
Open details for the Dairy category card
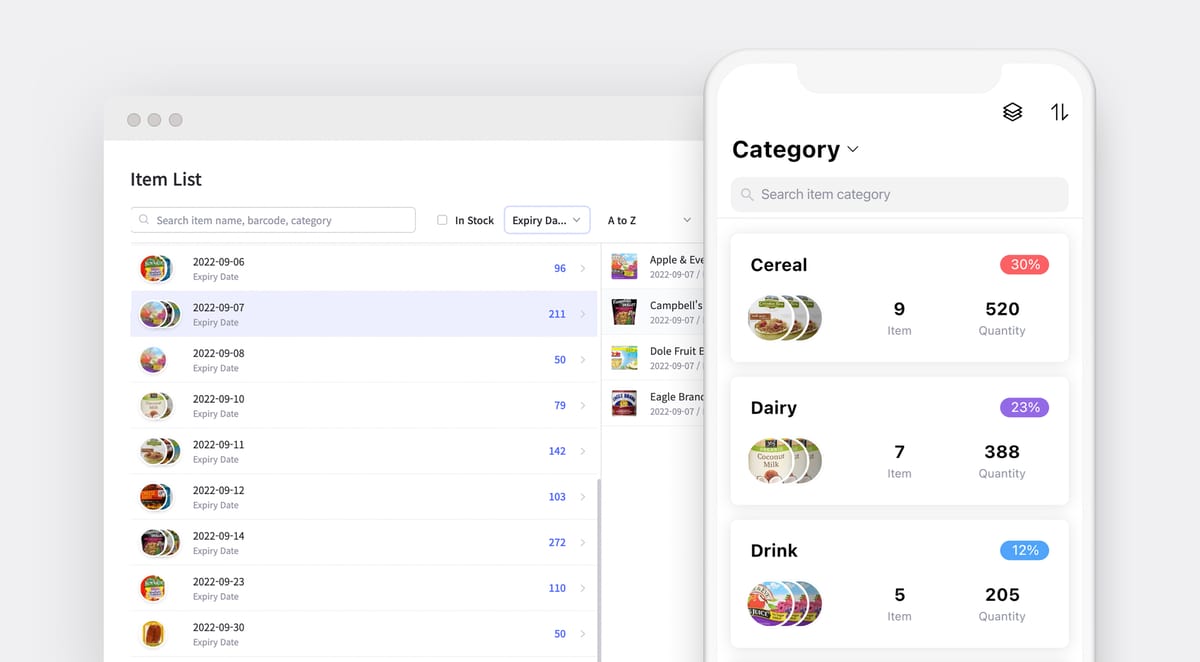point(898,440)
